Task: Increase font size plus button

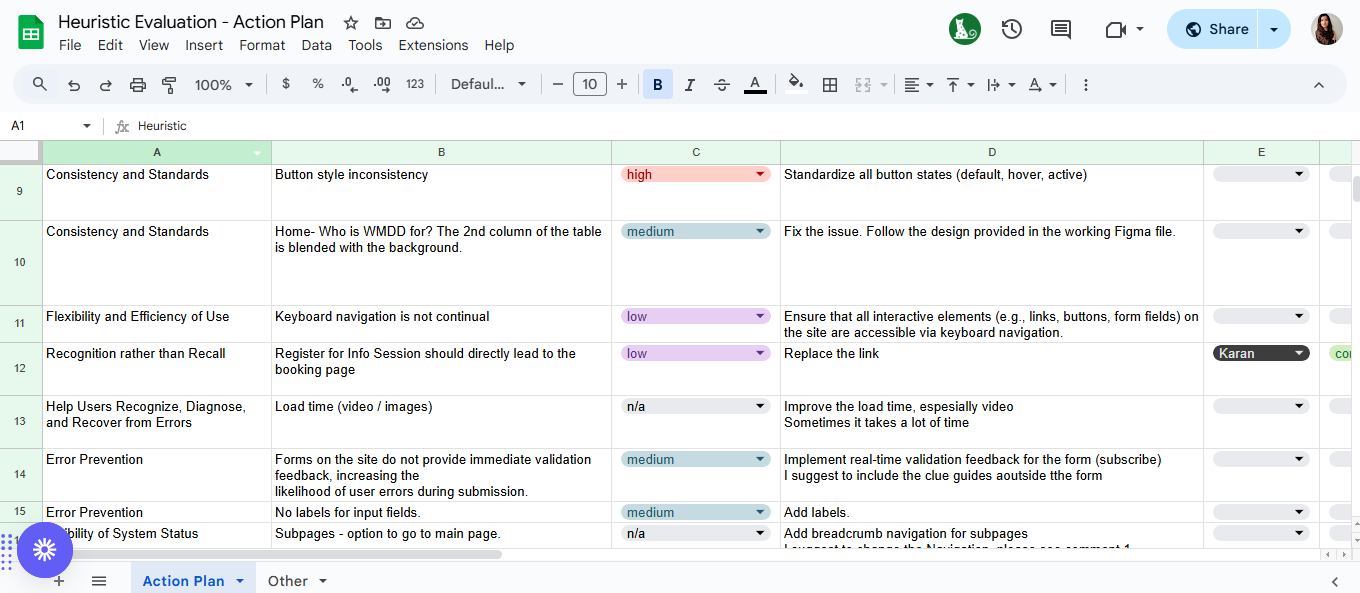Action: (622, 84)
